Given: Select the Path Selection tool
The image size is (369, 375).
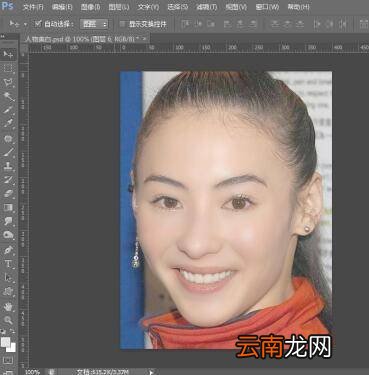Looking at the screenshot, I should pos(8,277).
